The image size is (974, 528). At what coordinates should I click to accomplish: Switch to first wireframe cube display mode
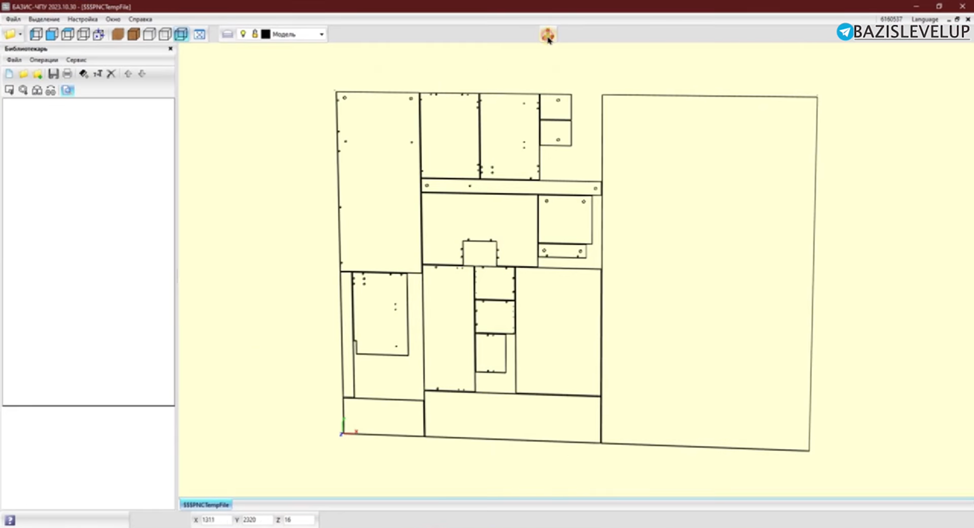click(149, 34)
